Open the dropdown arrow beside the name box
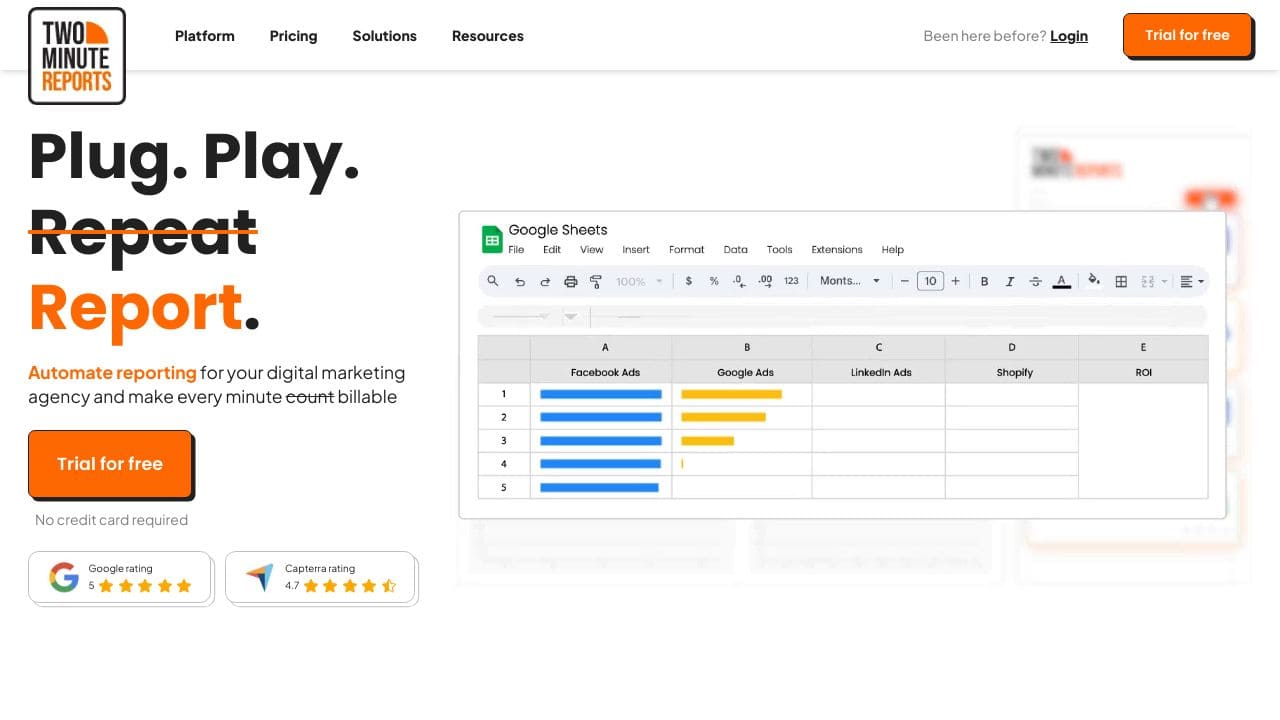 571,317
